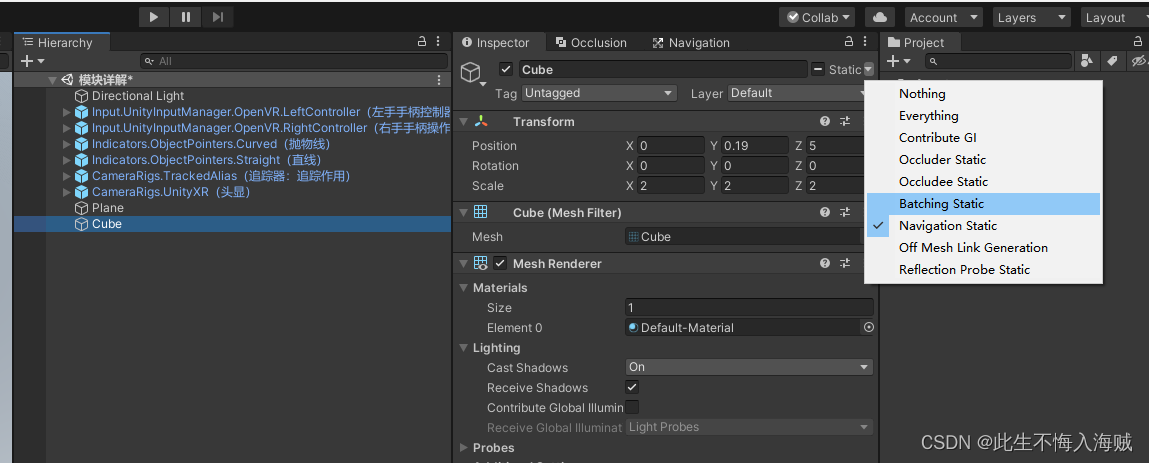
Task: Choose Batching Static option
Action: tap(983, 204)
